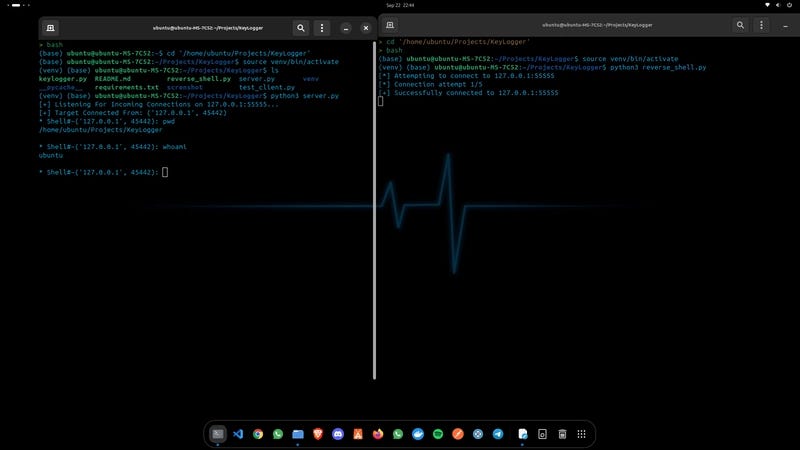Open Terminal from the dock

pos(218,434)
